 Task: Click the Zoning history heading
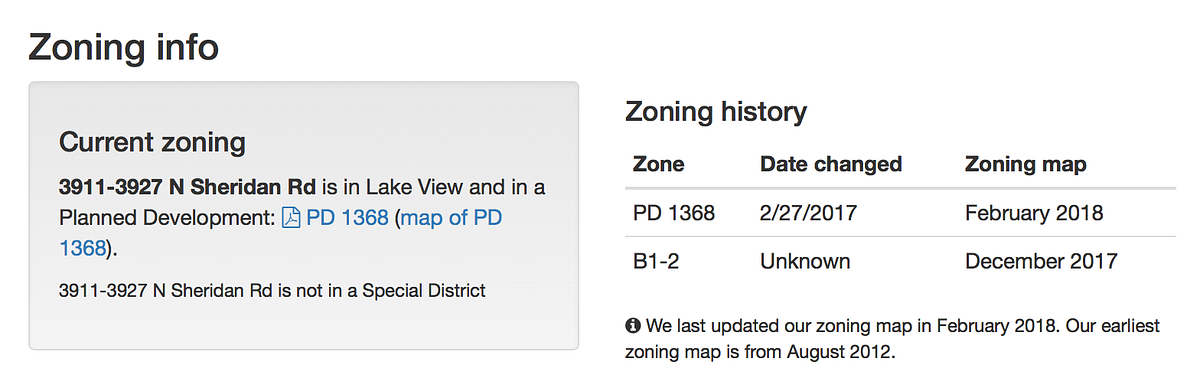point(715,112)
